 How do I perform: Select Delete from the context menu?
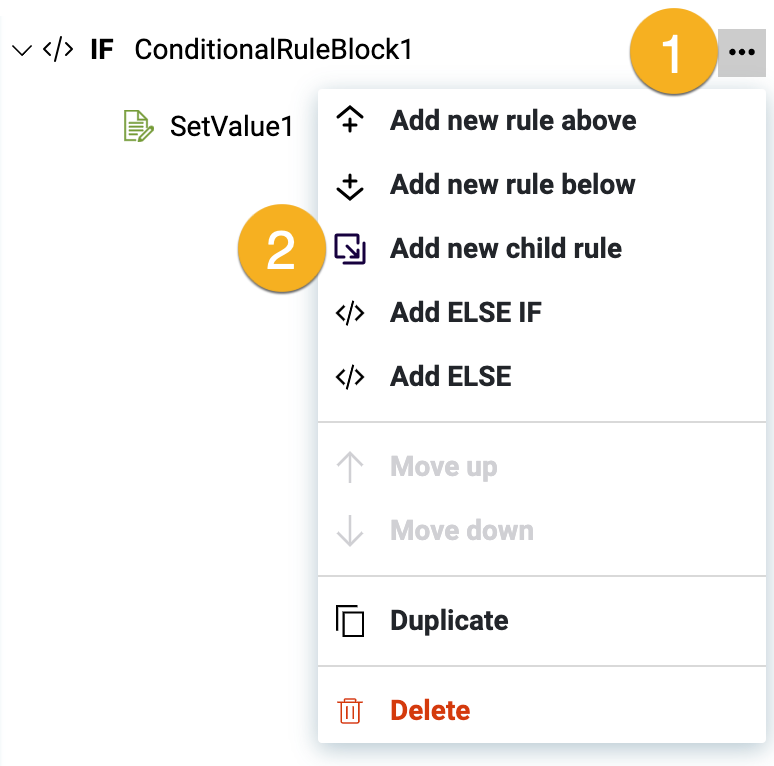pyautogui.click(x=430, y=711)
